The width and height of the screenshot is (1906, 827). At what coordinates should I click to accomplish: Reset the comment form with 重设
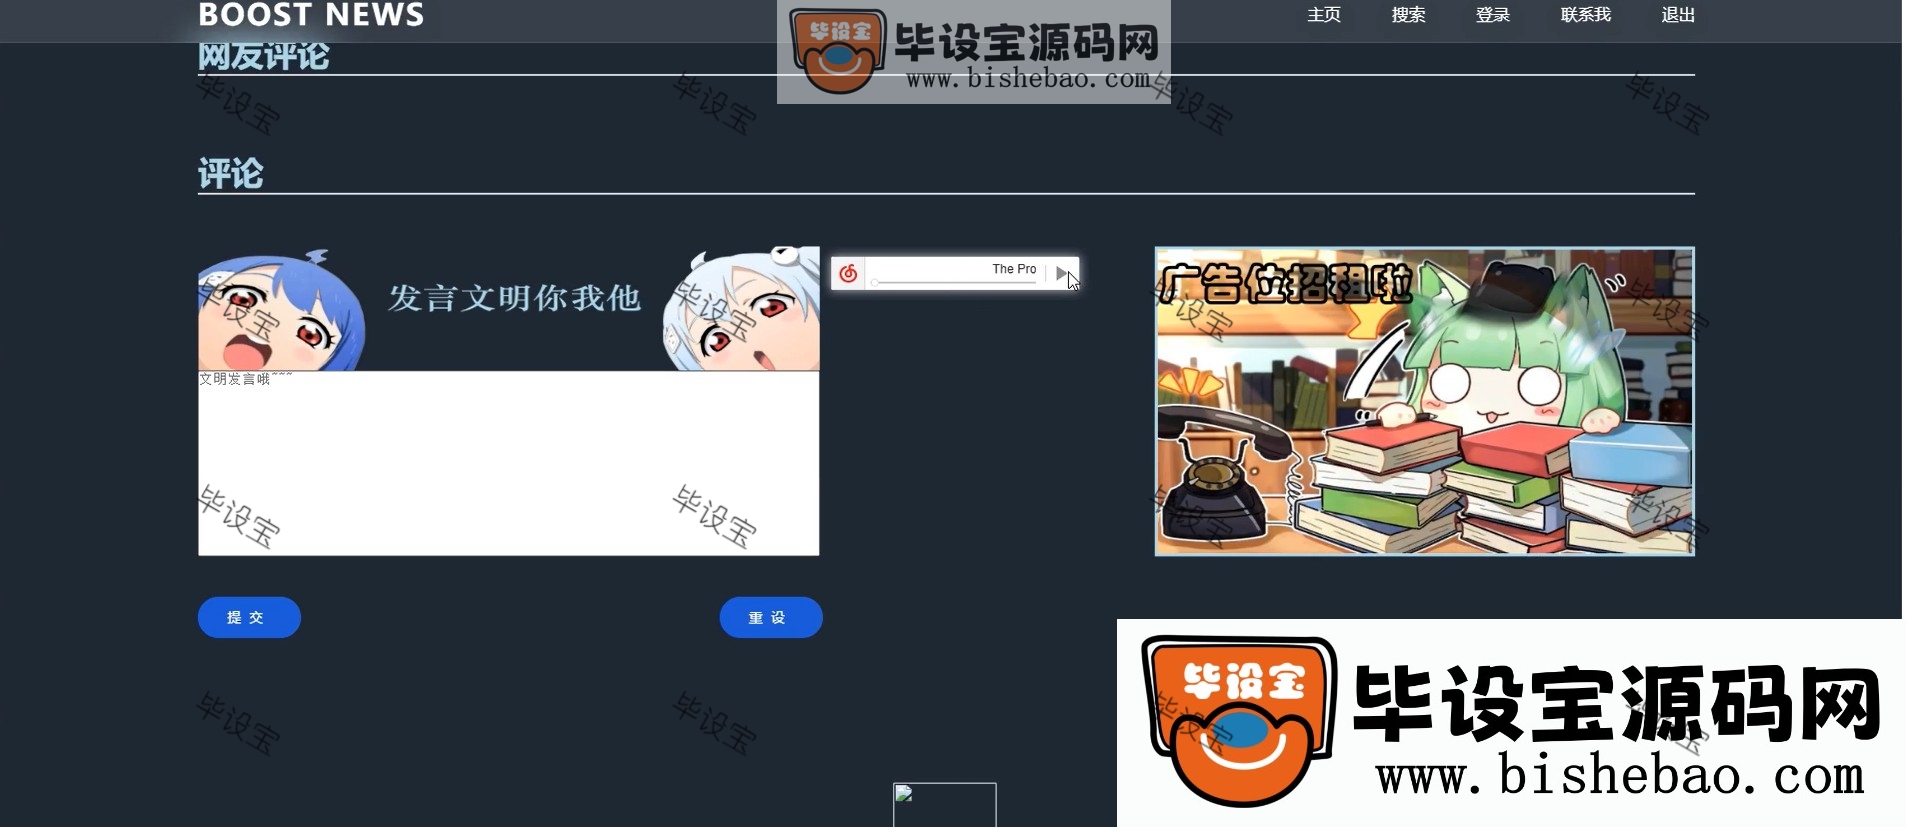[x=771, y=617]
